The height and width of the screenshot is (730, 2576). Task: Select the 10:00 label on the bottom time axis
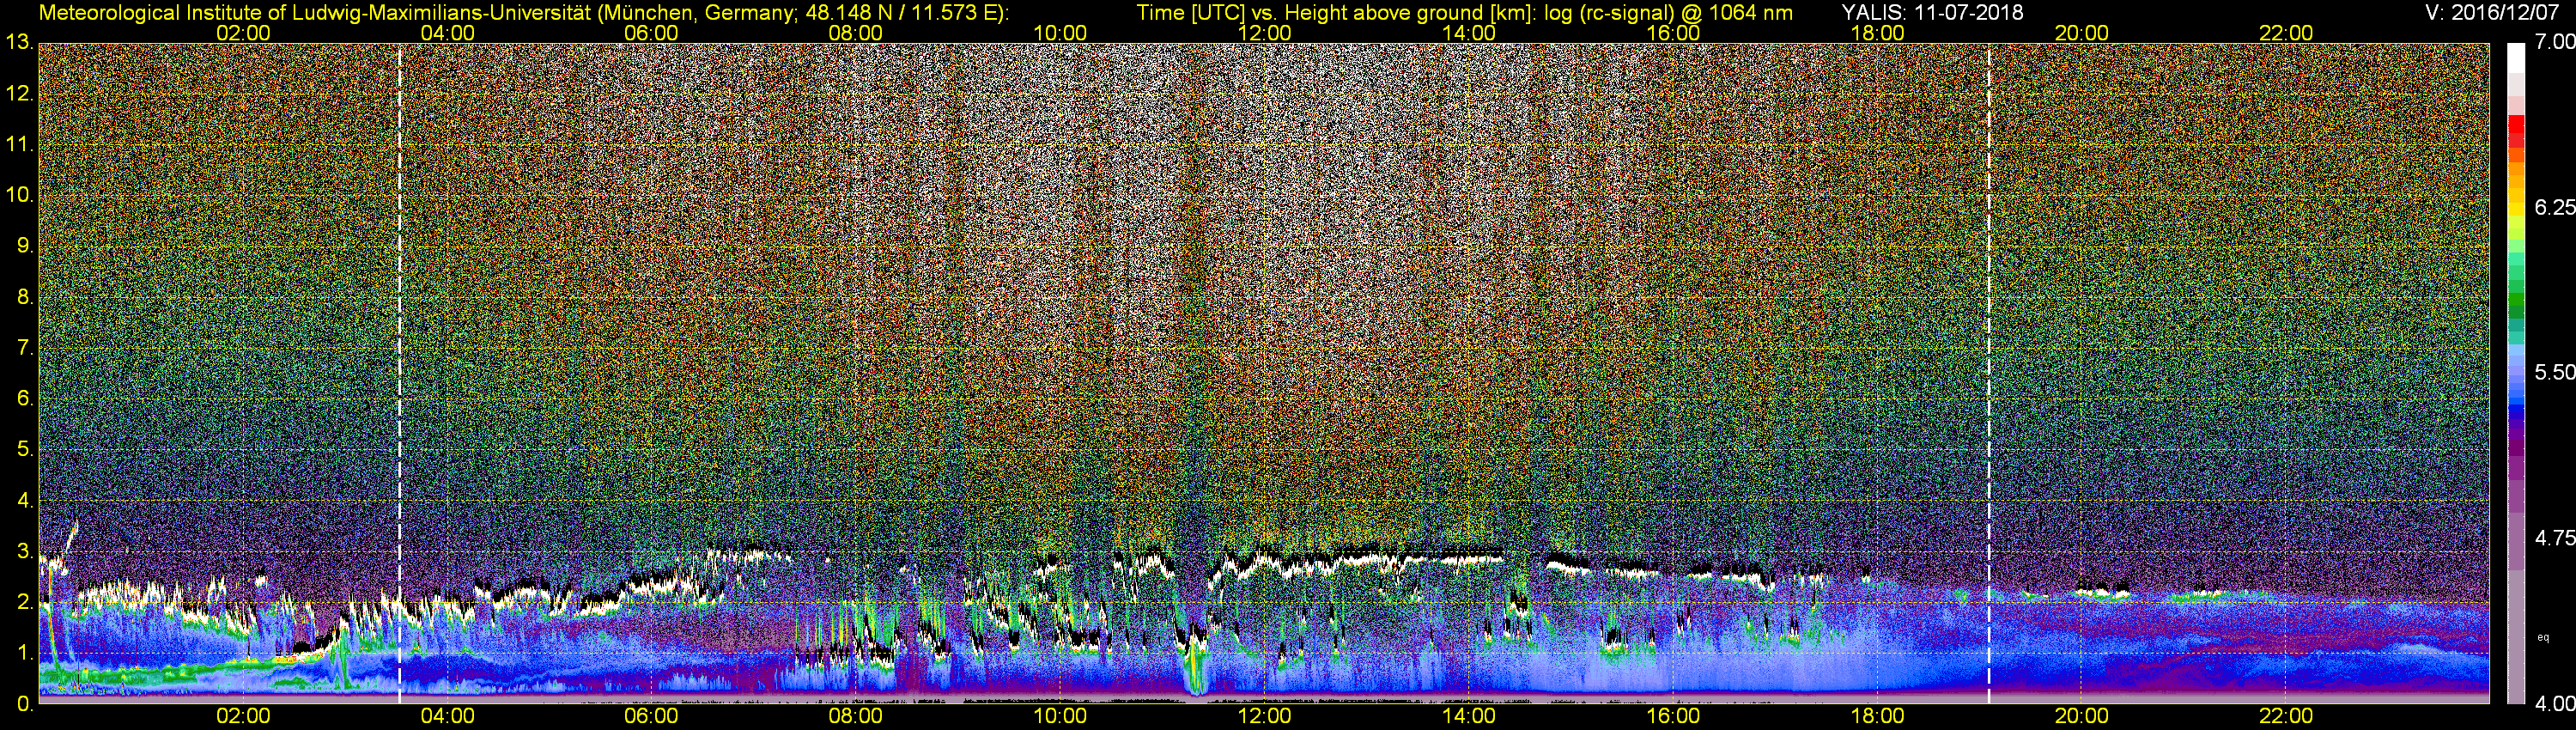tap(1060, 717)
